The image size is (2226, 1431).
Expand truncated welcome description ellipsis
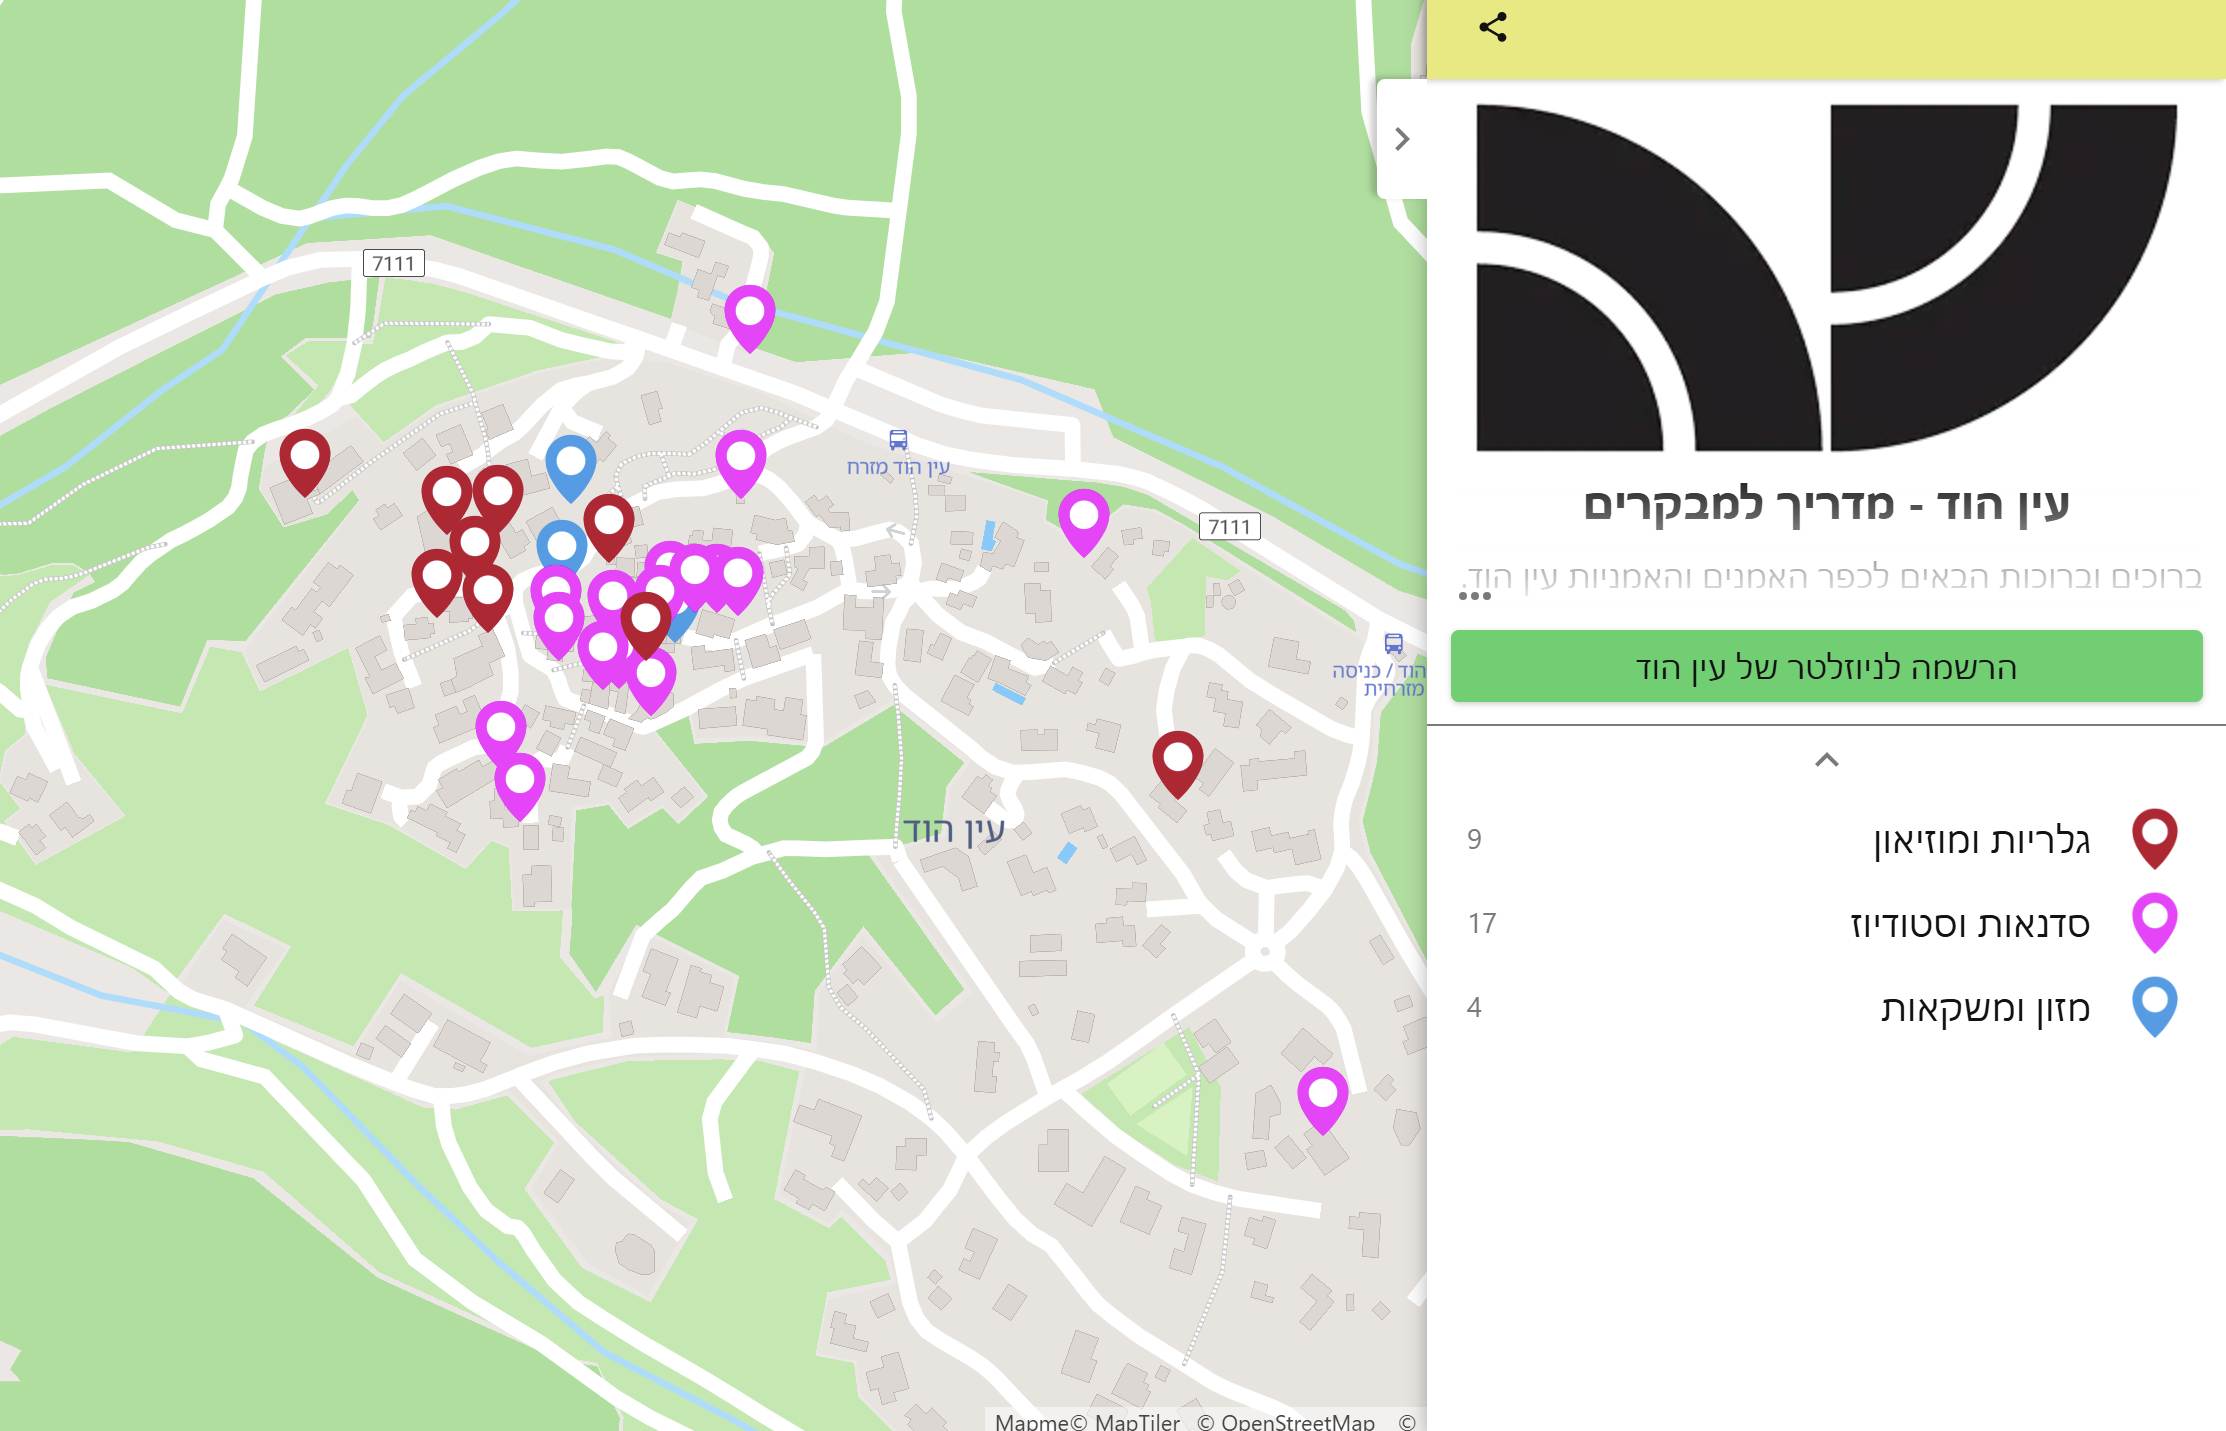click(x=1475, y=596)
